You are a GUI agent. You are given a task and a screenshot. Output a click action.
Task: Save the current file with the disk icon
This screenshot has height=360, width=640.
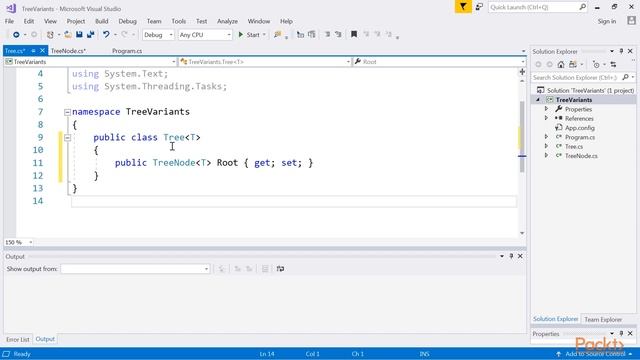(79, 35)
